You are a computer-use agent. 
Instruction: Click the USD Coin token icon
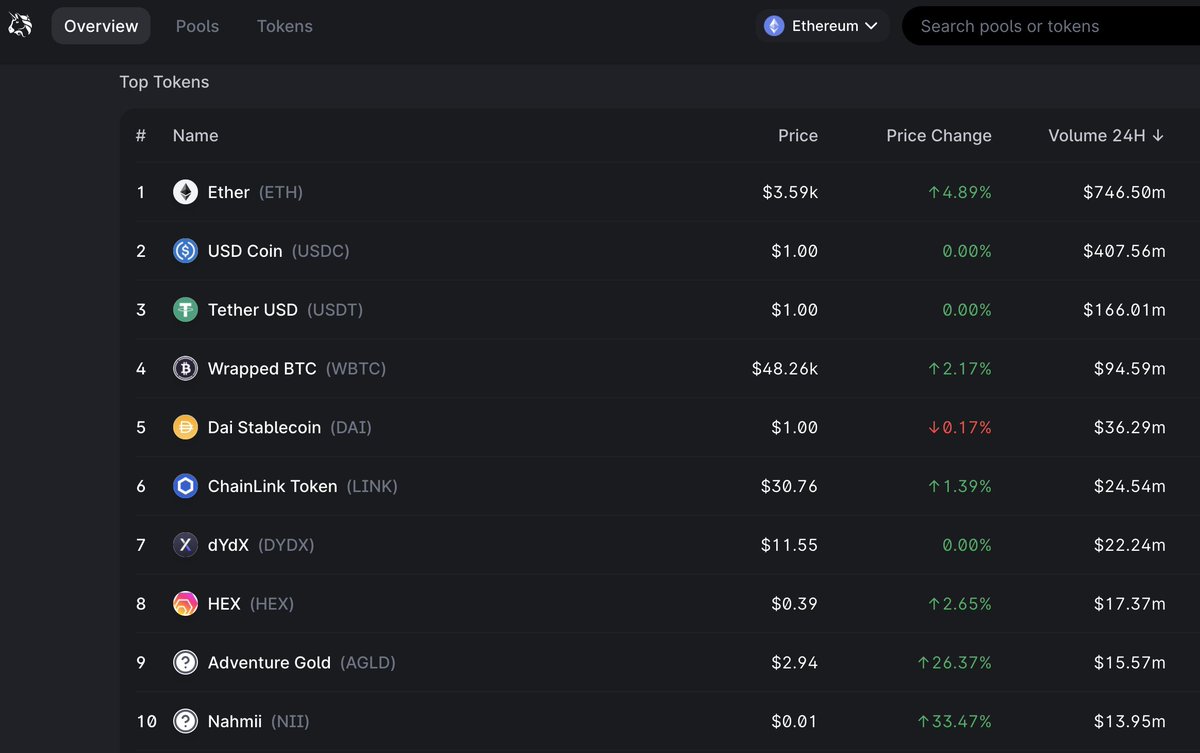(185, 251)
